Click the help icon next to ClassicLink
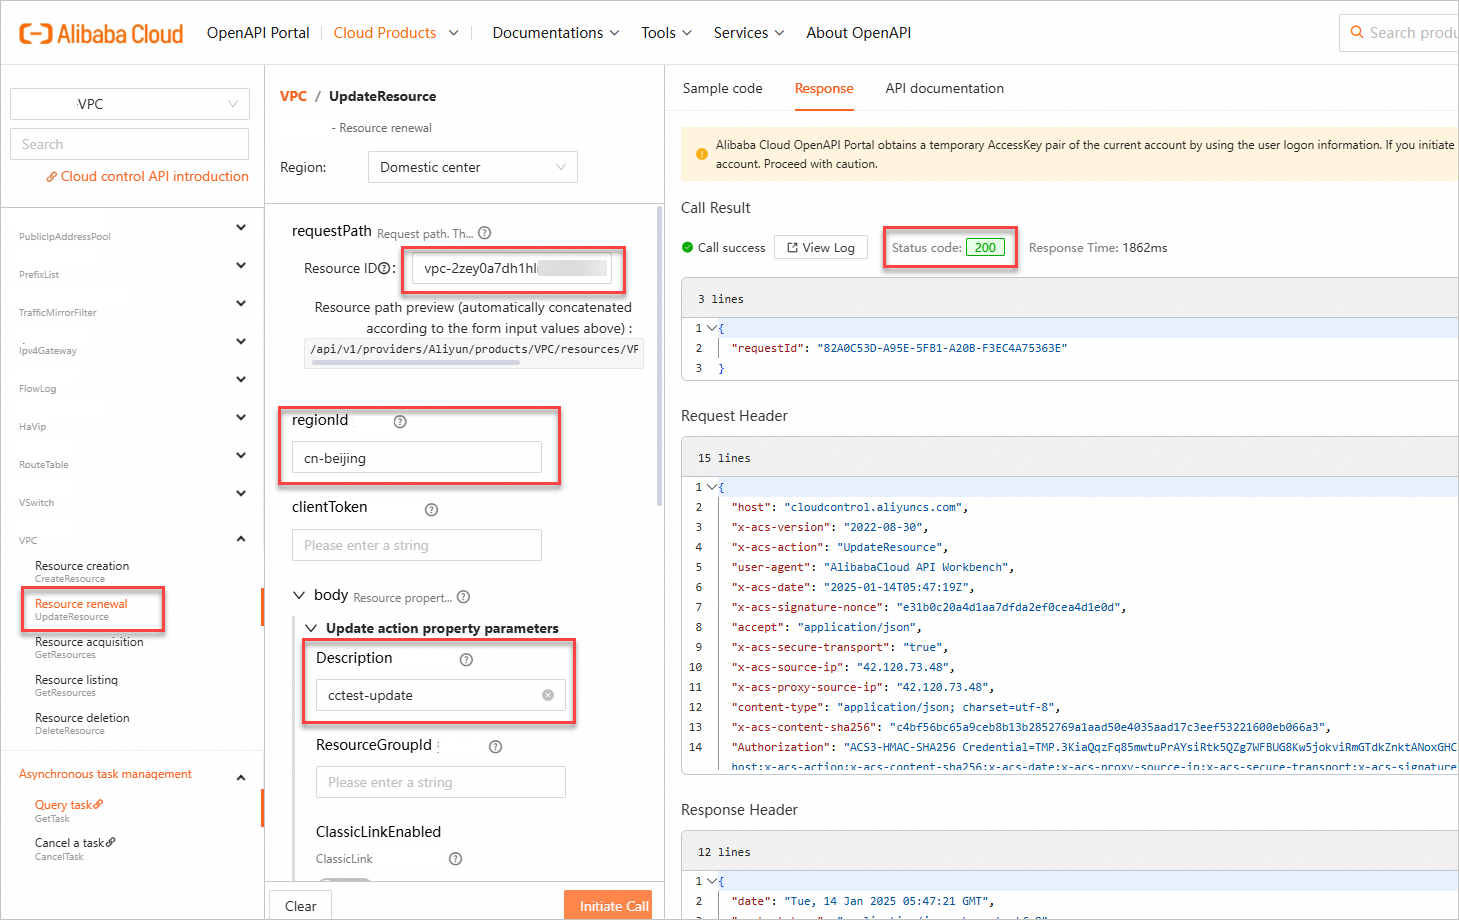1459x920 pixels. (x=455, y=859)
